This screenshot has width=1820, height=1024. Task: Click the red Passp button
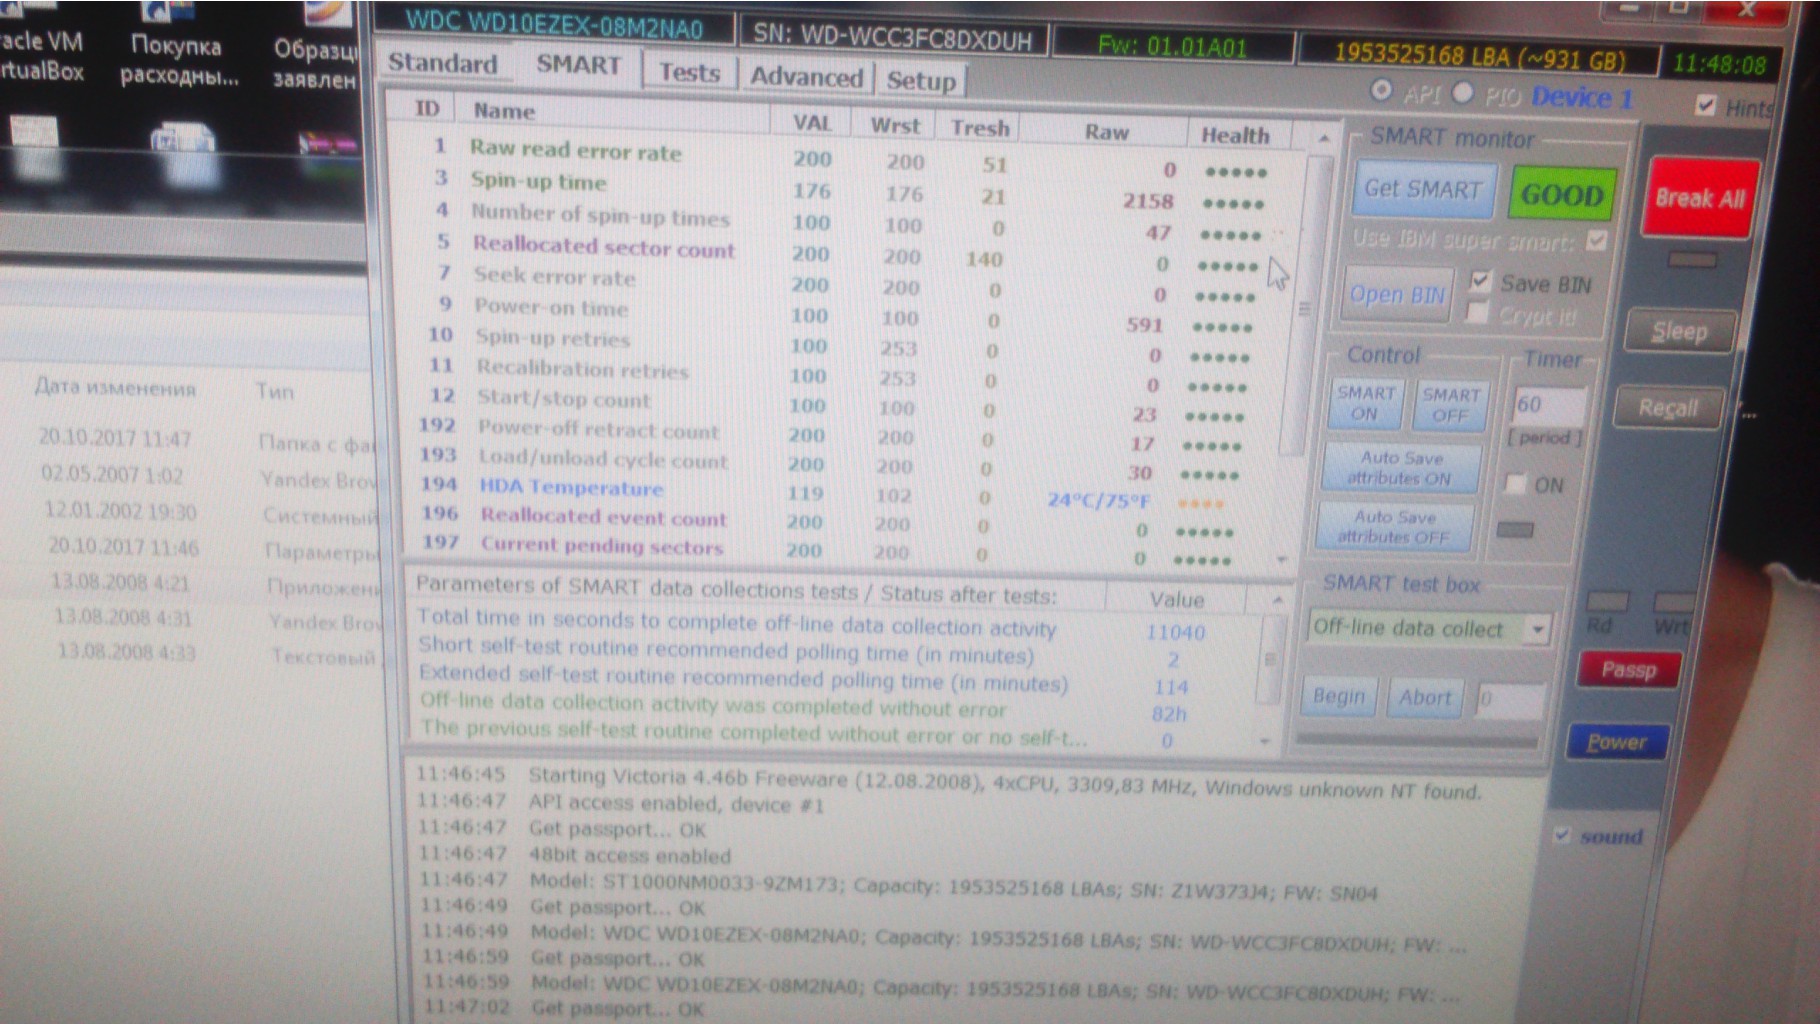(x=1628, y=669)
